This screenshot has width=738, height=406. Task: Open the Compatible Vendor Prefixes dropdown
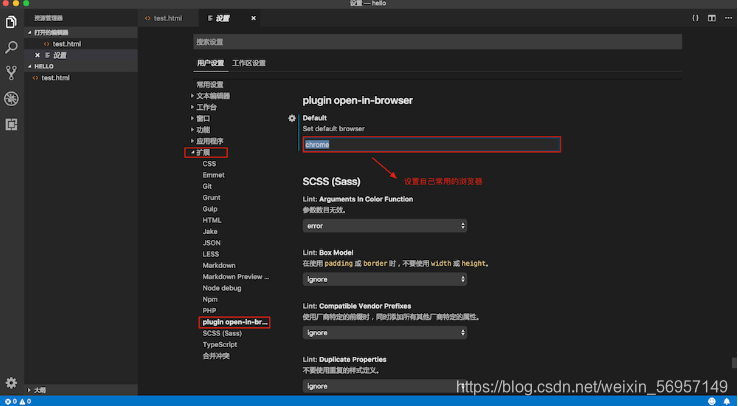(x=385, y=333)
